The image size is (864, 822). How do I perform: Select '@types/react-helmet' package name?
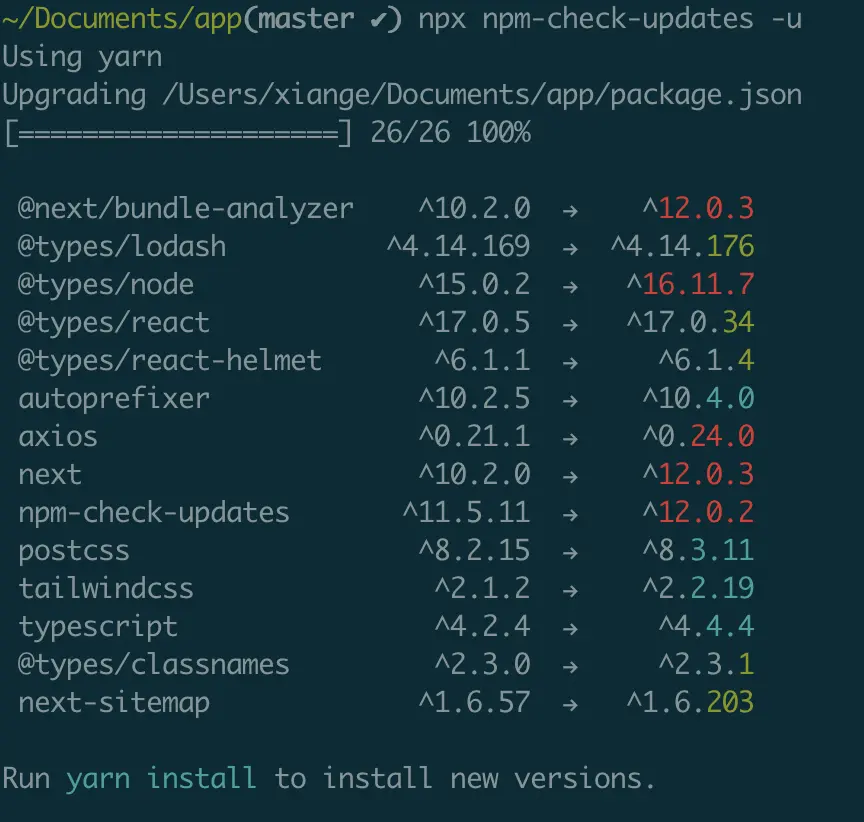pyautogui.click(x=170, y=361)
